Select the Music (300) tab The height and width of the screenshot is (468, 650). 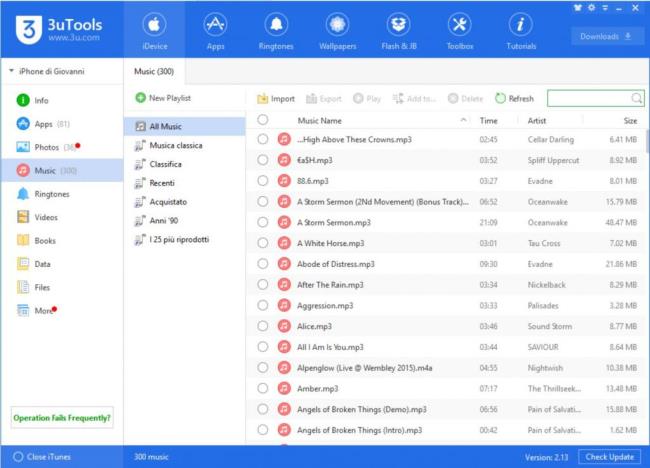point(154,71)
